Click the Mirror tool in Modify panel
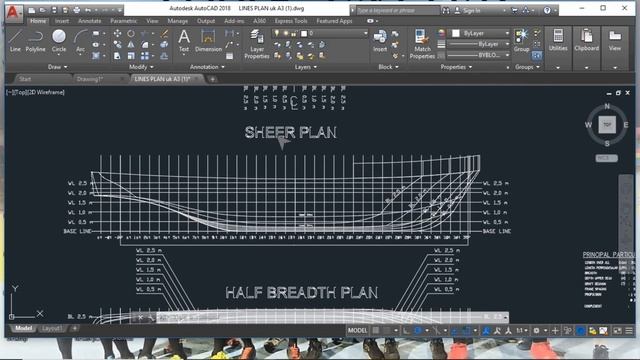This screenshot has height=360, width=640. tap(131, 44)
